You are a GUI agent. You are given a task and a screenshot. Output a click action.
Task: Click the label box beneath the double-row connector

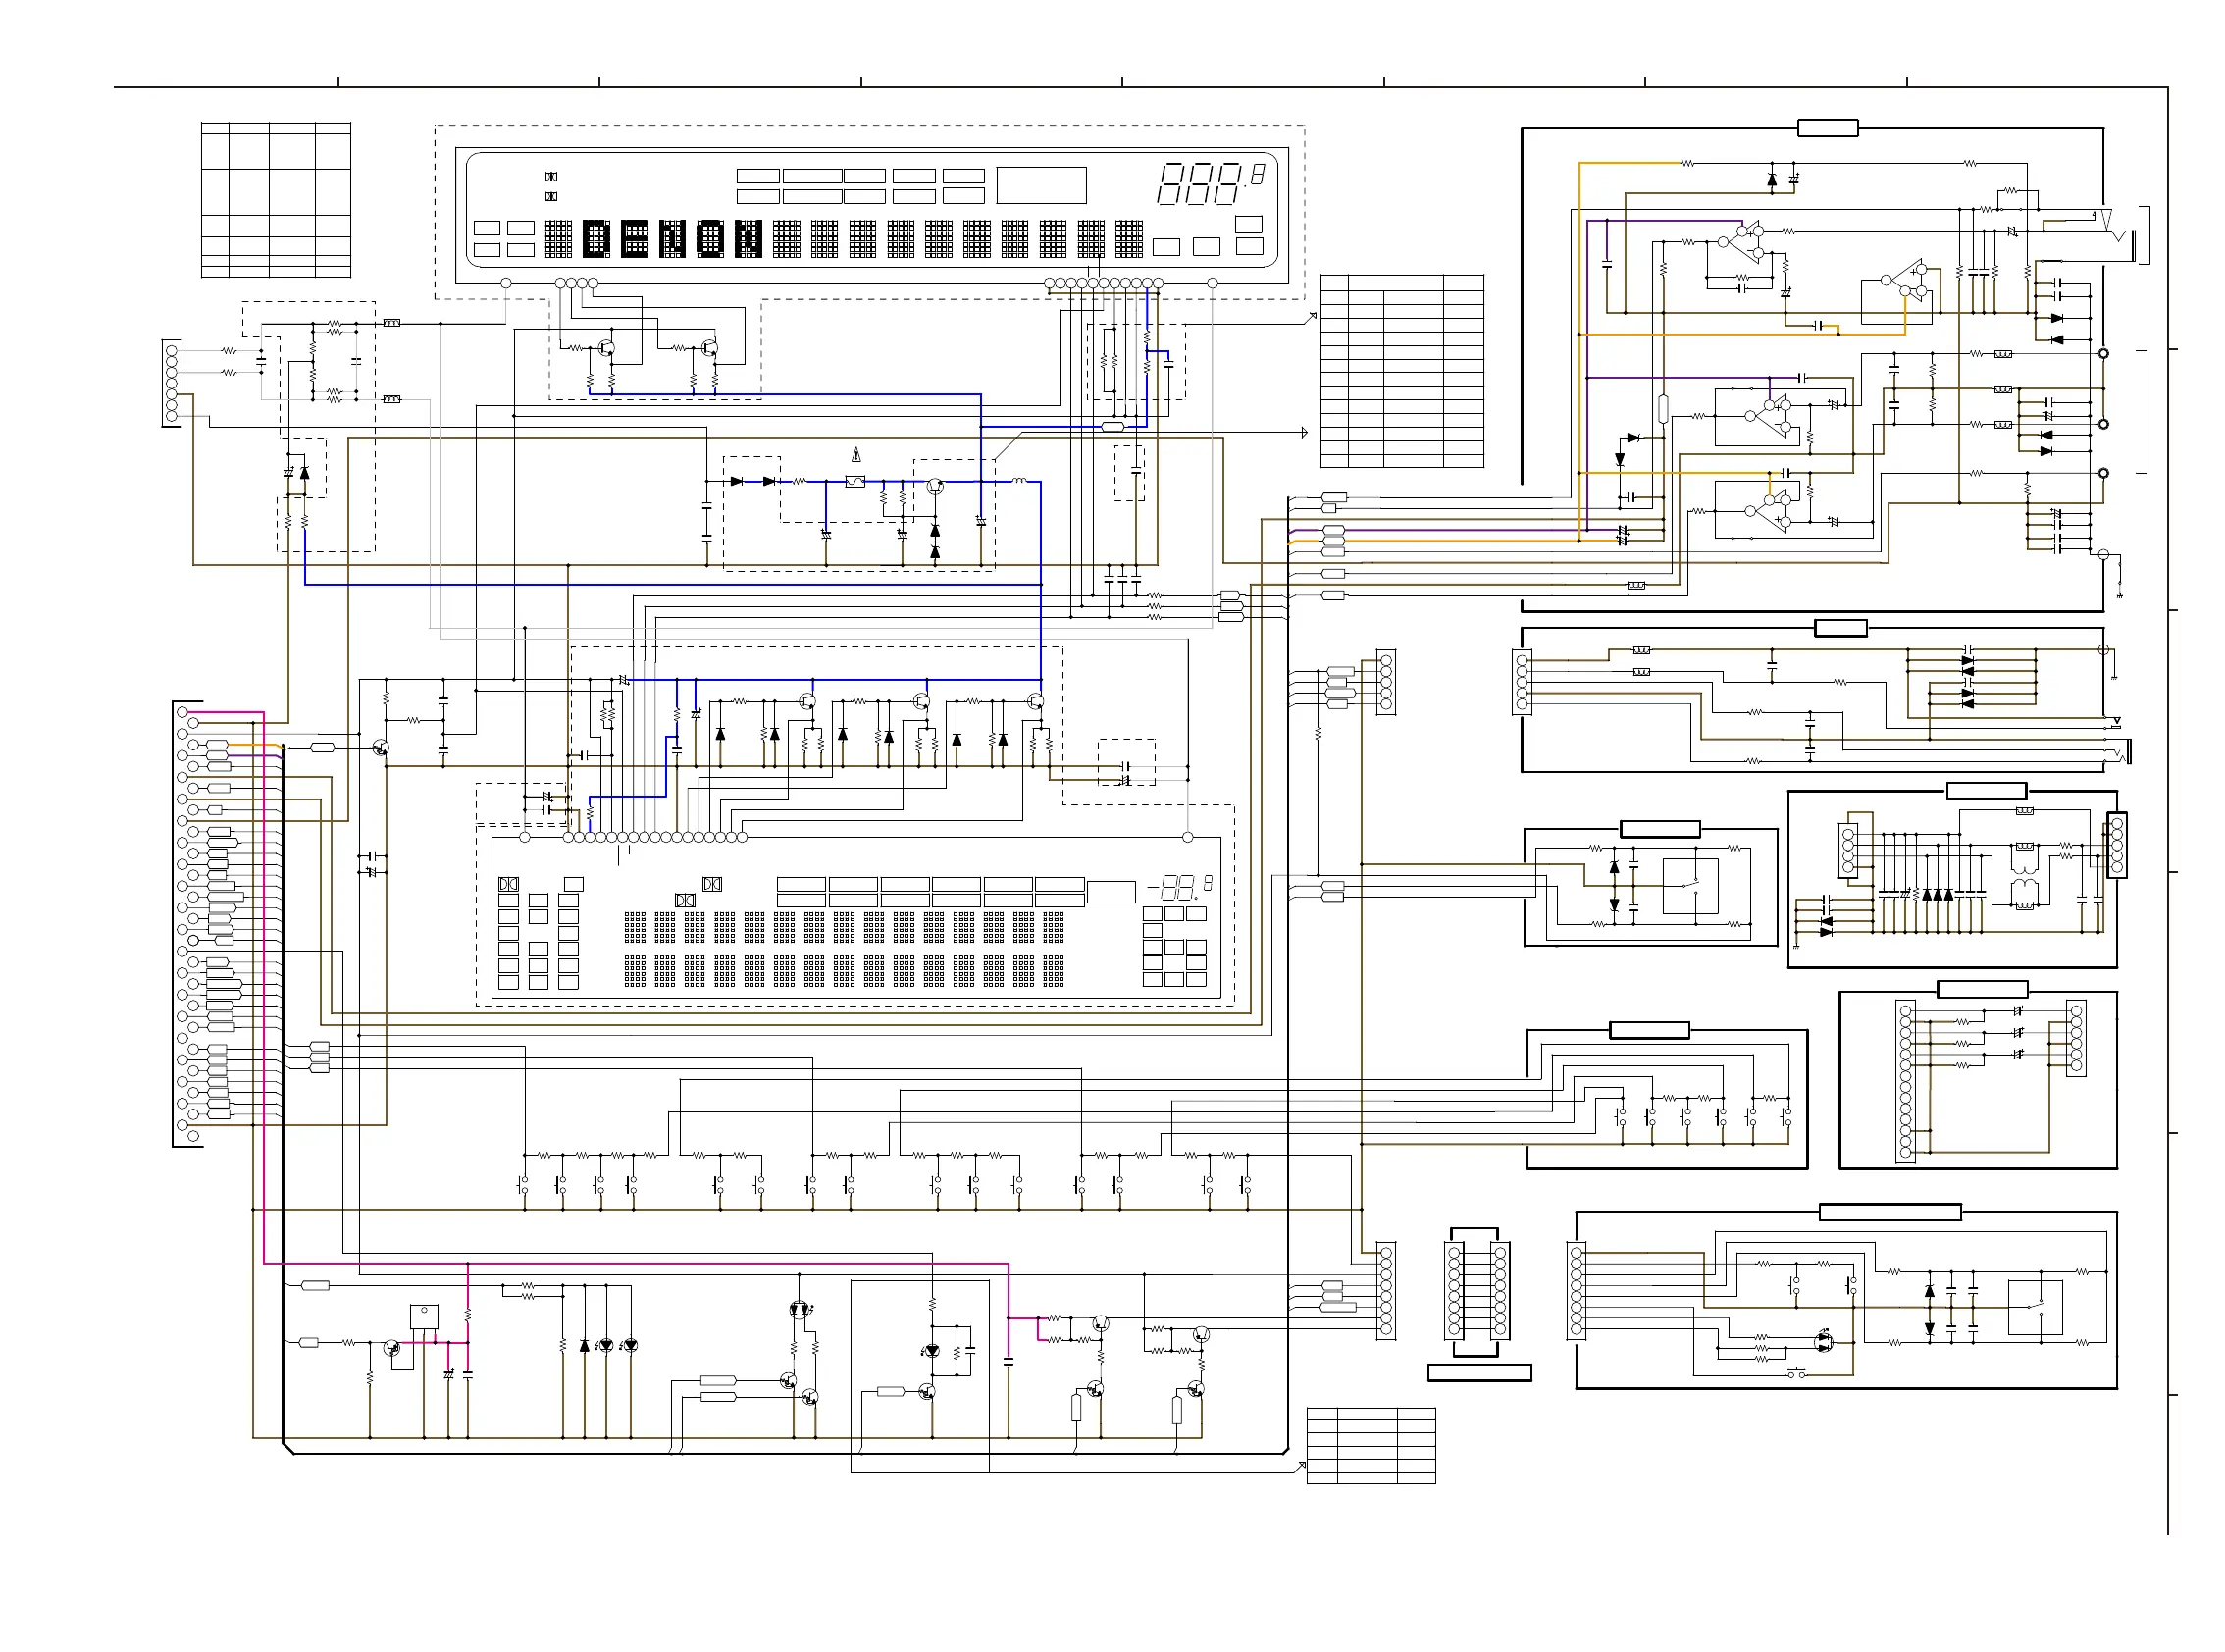point(1479,1373)
